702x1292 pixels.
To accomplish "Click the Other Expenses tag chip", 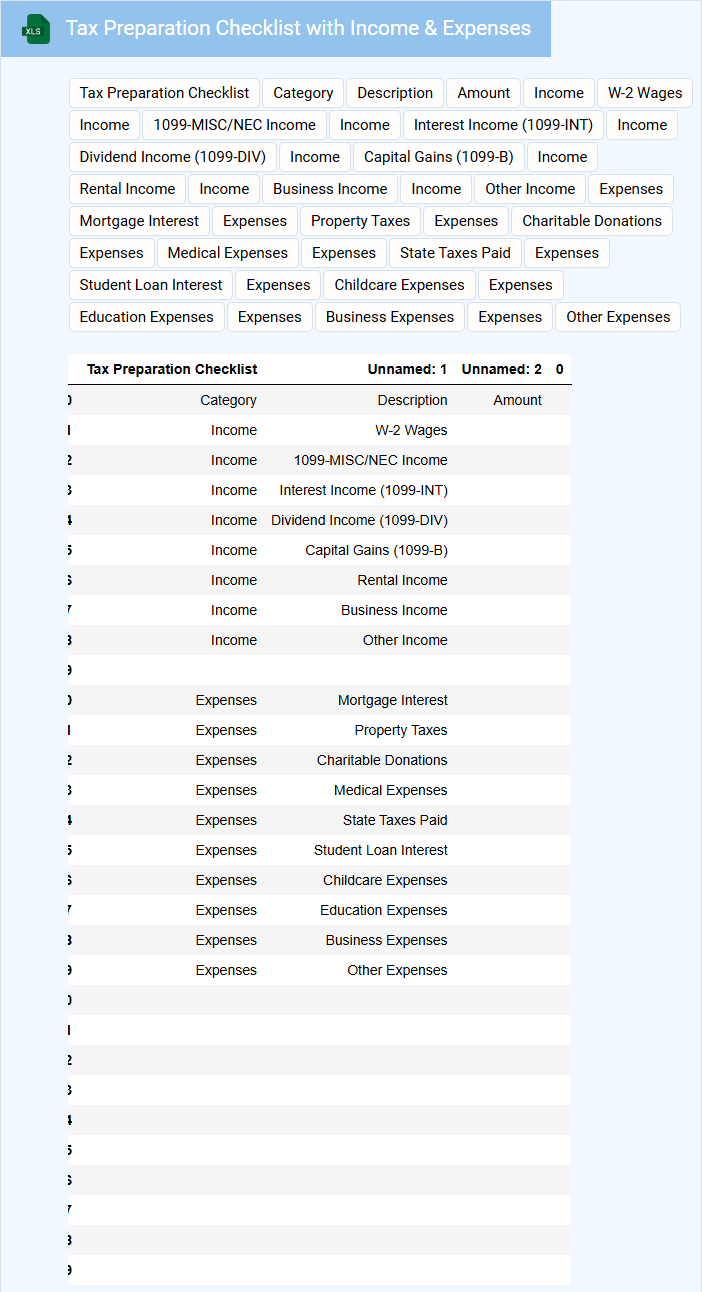I will [x=618, y=317].
